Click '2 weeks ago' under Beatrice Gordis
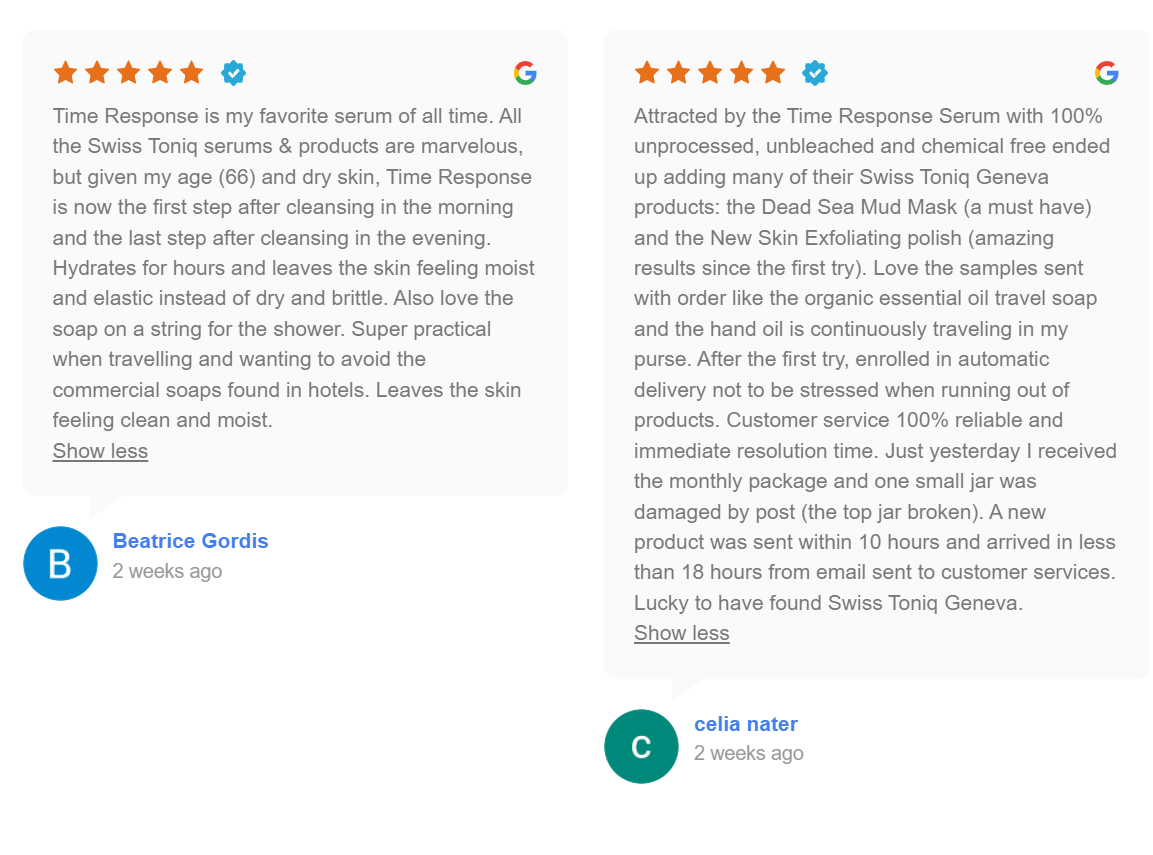This screenshot has height=855, width=1153. 167,571
